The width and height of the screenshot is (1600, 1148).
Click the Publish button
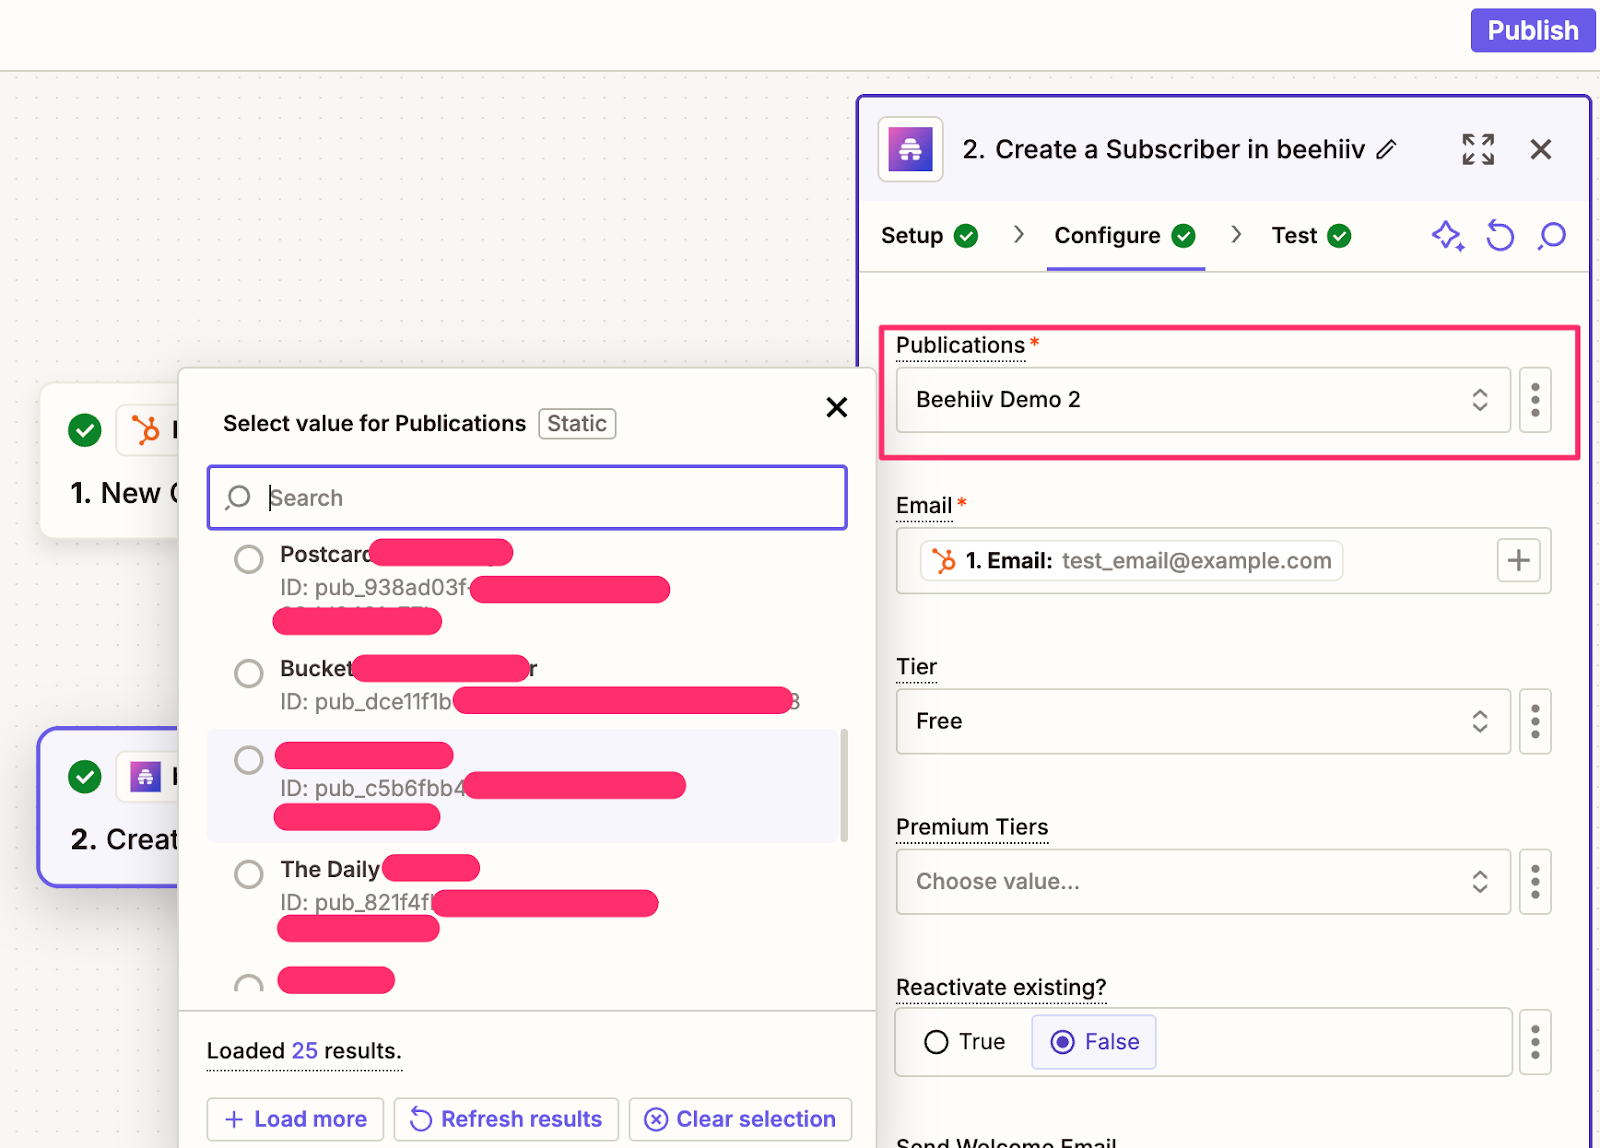click(1532, 31)
